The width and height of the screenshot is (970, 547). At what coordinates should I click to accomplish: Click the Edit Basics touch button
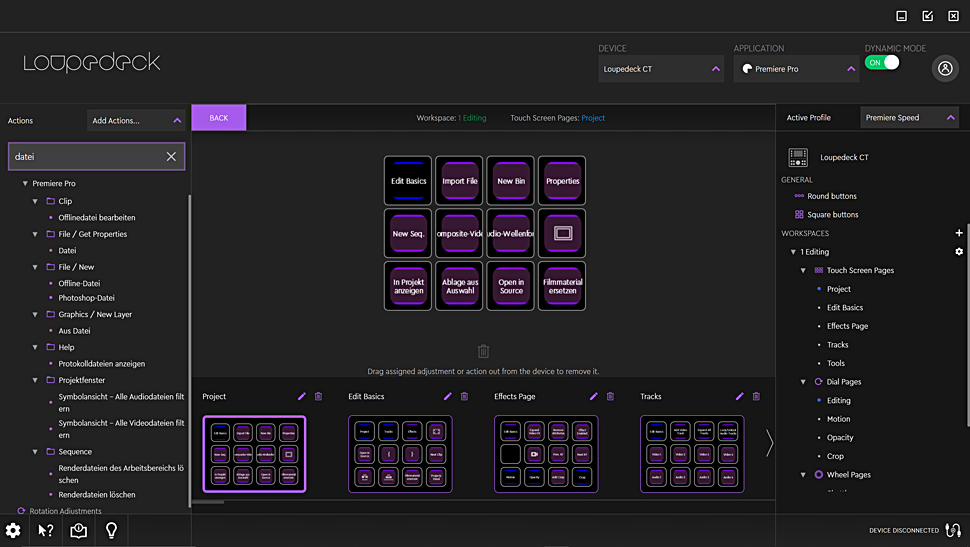point(408,181)
